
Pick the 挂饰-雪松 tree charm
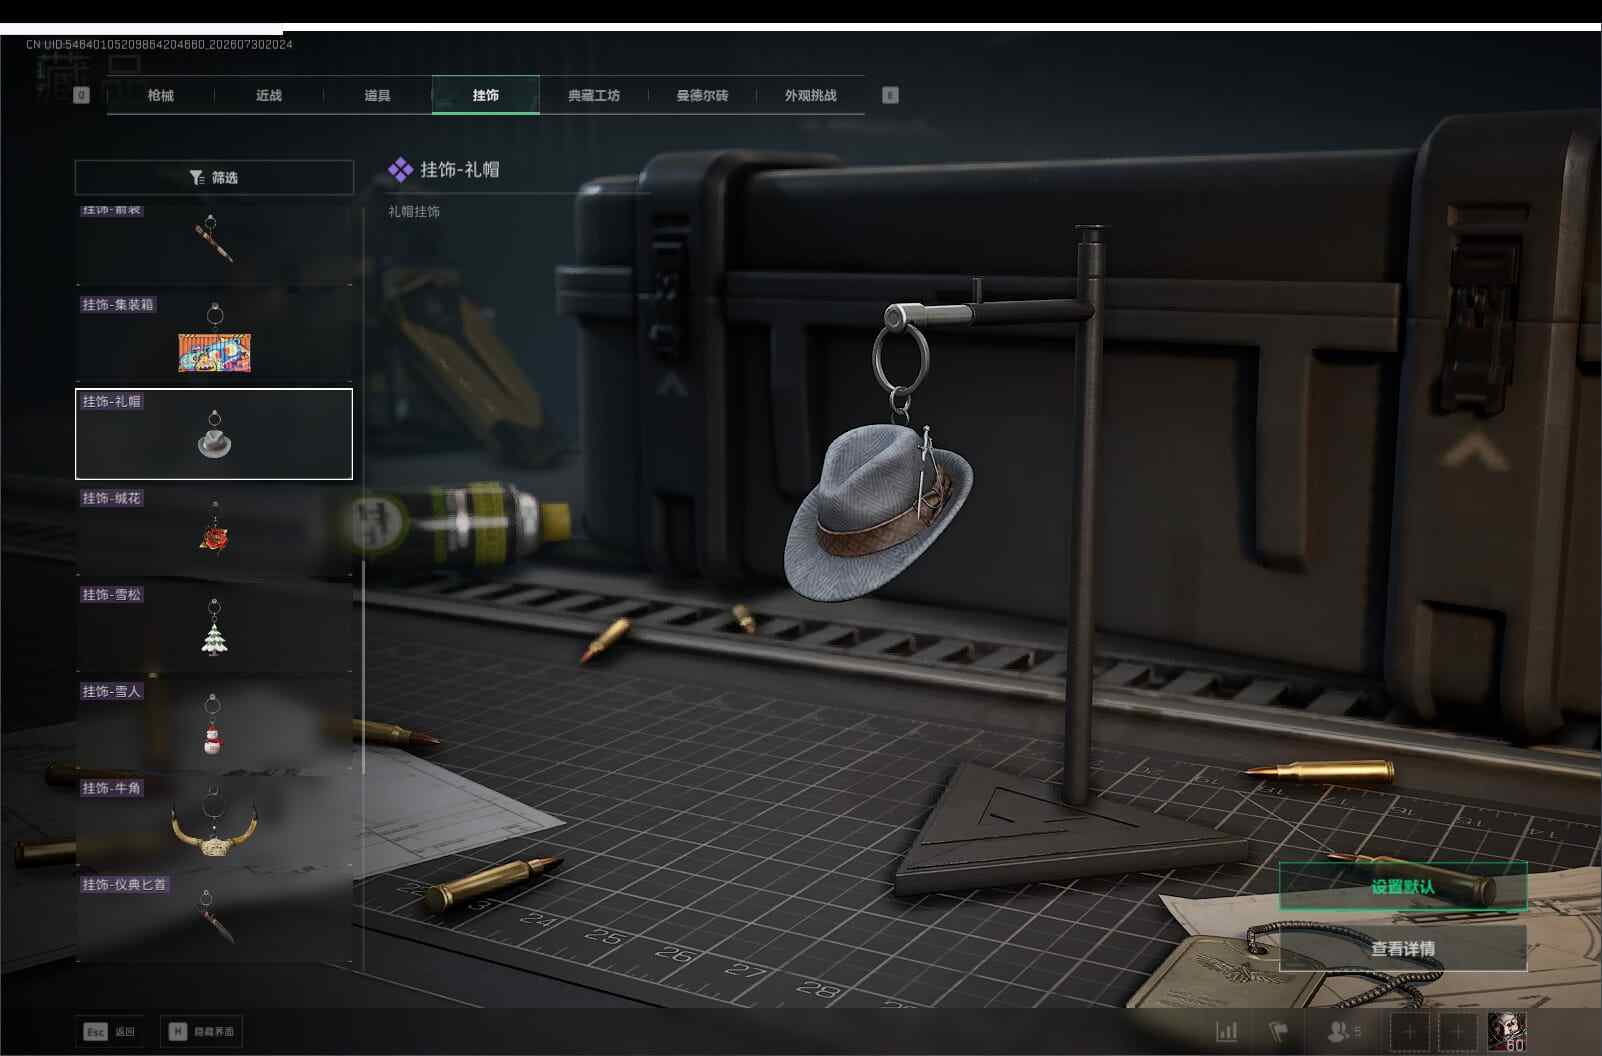pos(214,628)
